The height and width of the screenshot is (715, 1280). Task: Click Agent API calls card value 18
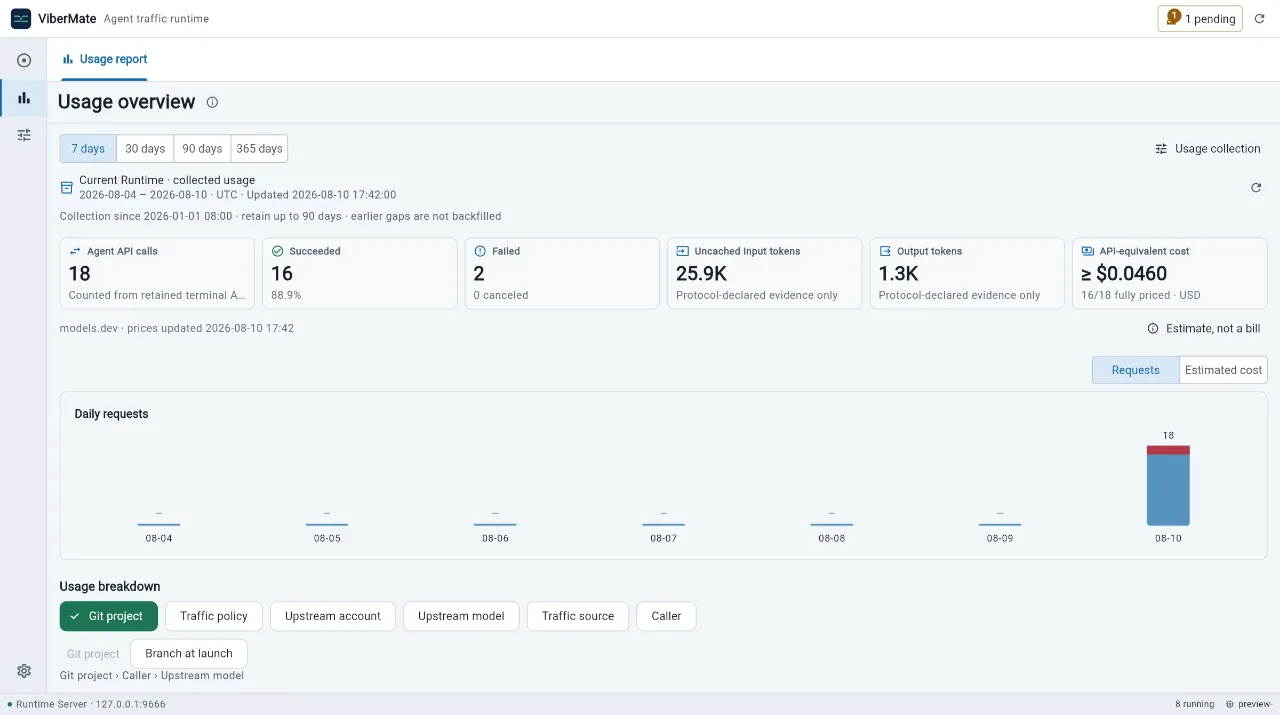click(x=80, y=273)
